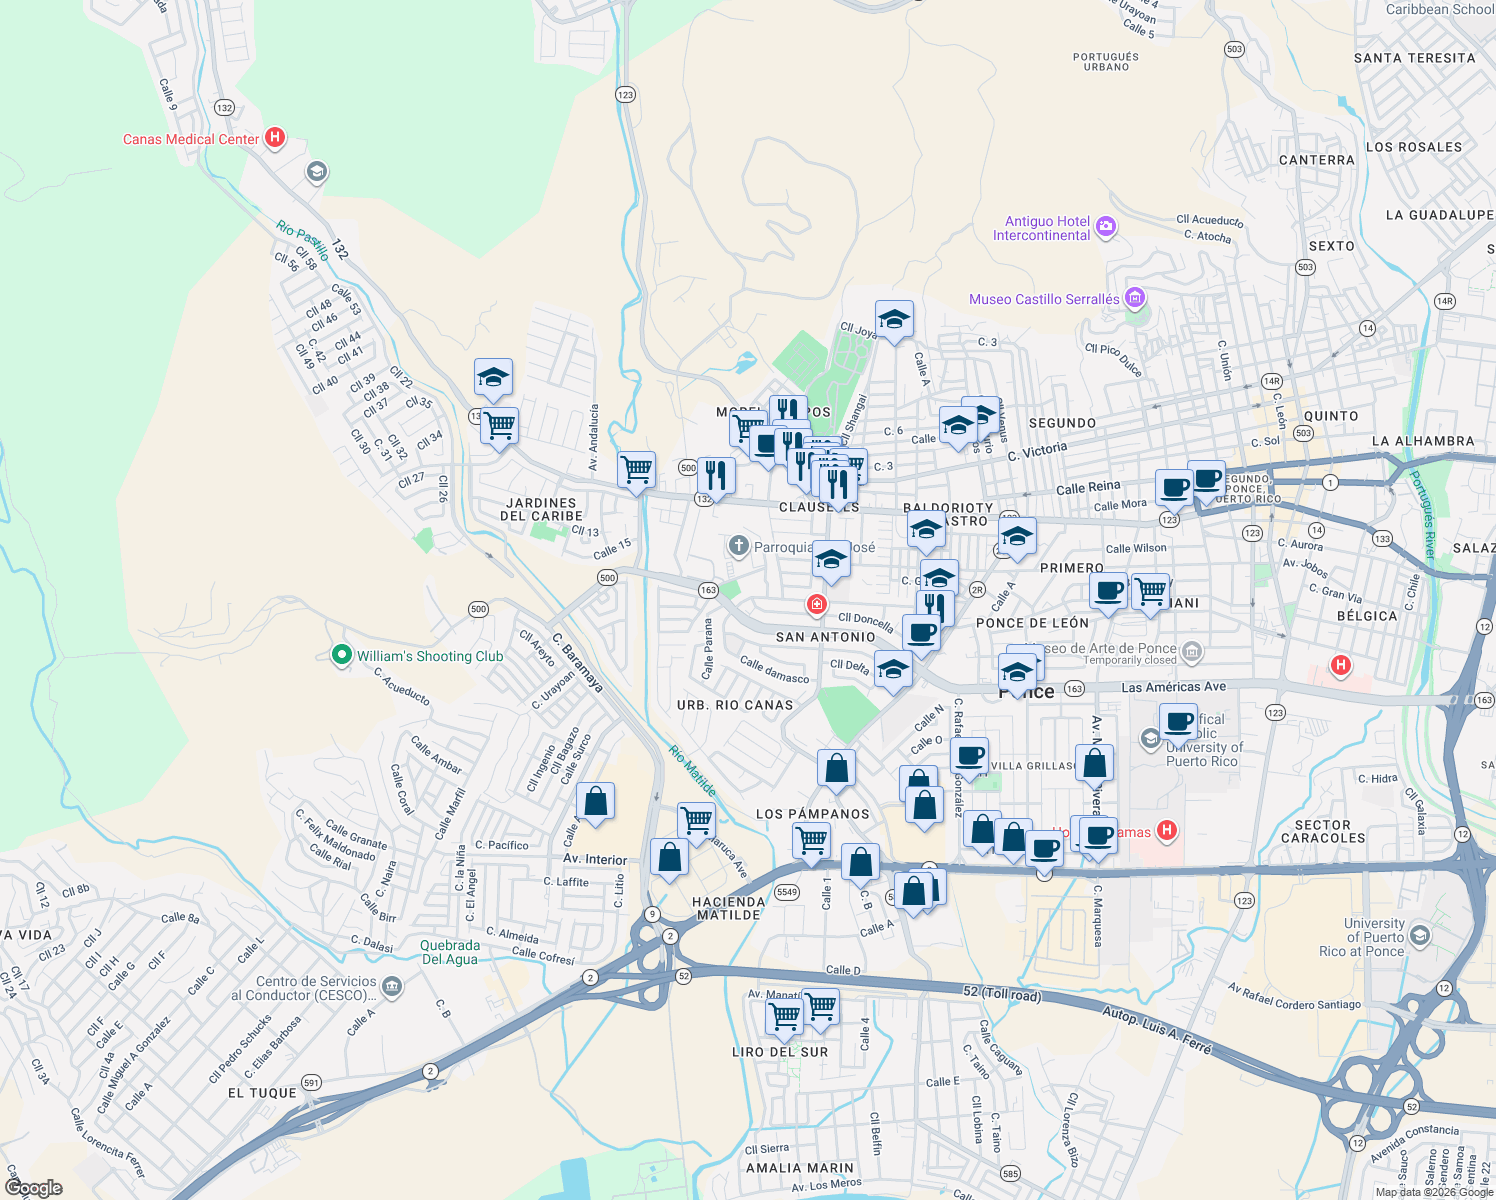The image size is (1496, 1200).
Task: Select the Parroquia church marker icon
Action: (x=738, y=546)
